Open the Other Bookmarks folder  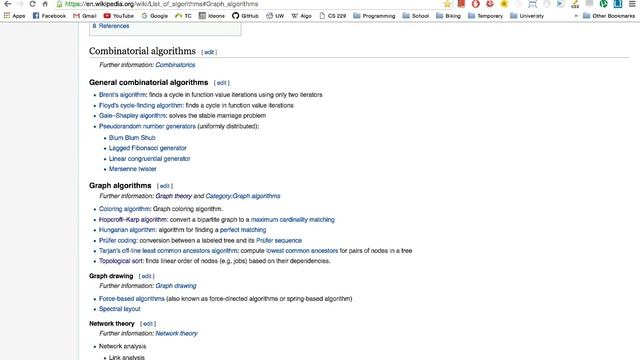coord(609,16)
